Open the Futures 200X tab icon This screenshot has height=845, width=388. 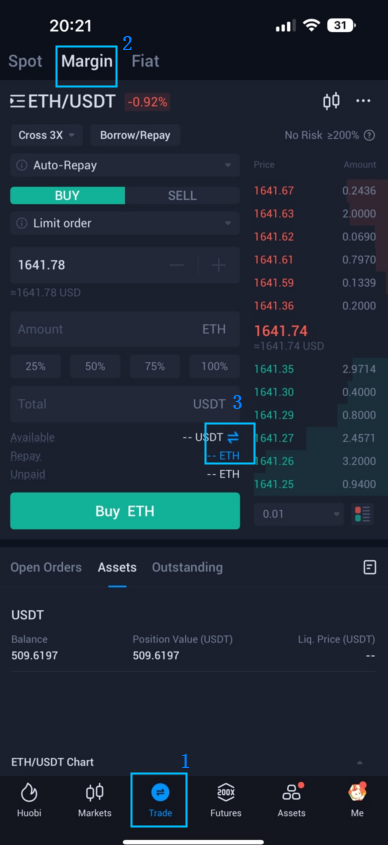(226, 792)
